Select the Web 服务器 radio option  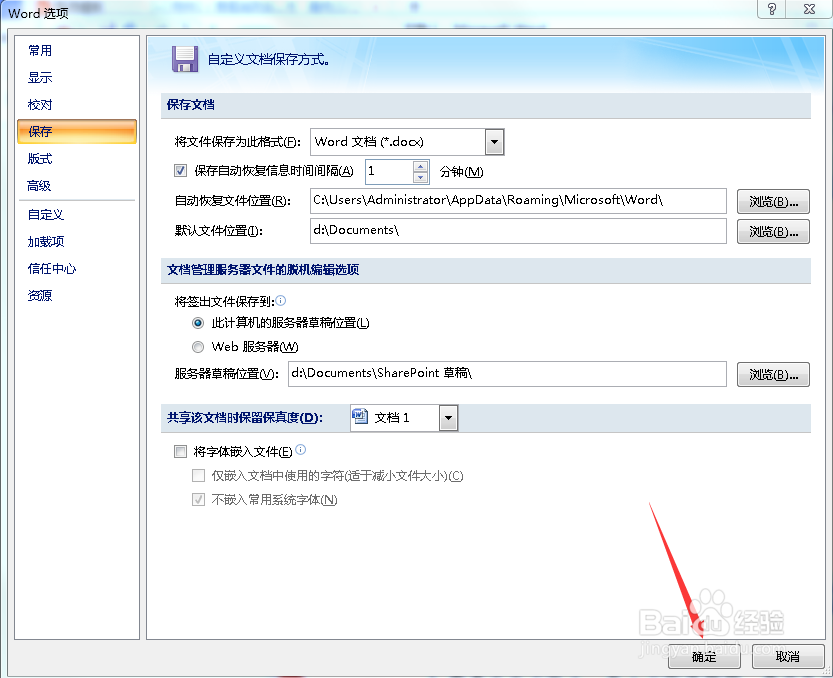coord(198,347)
